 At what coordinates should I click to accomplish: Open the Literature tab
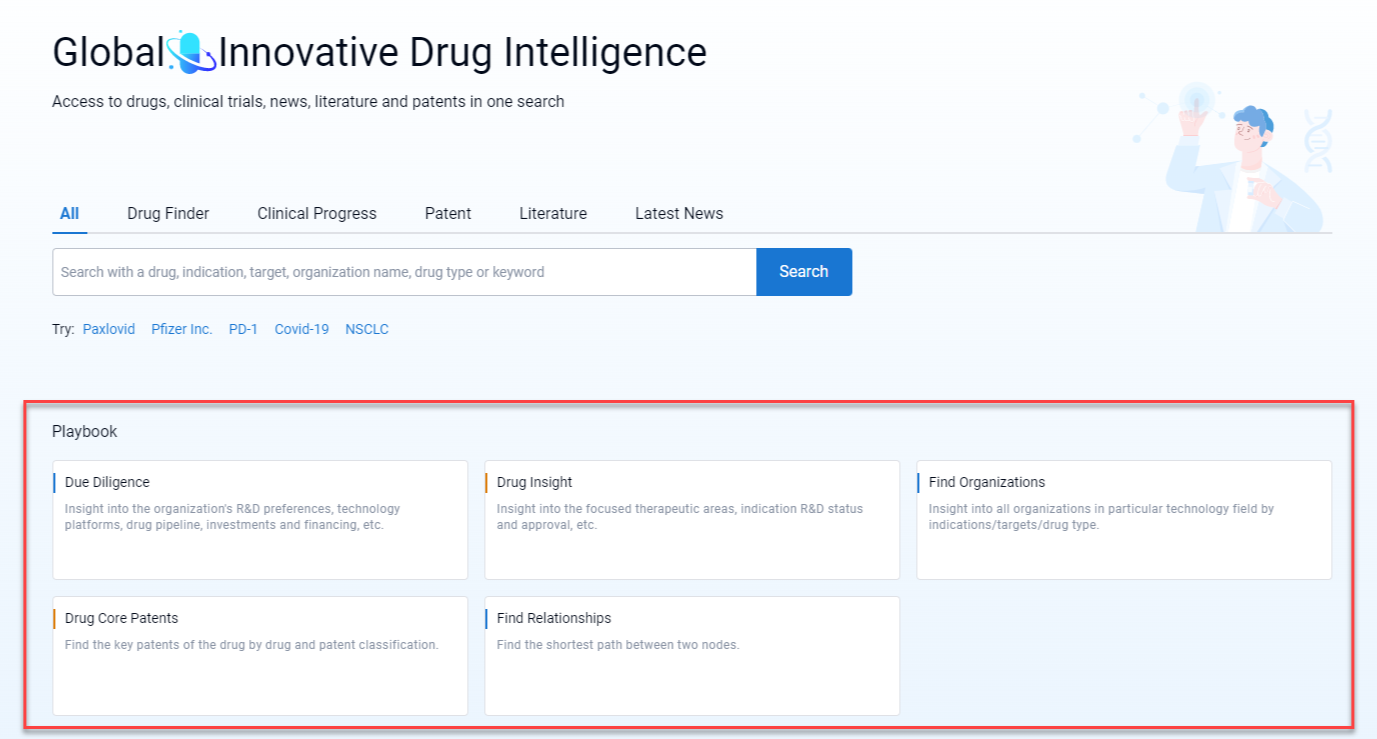[553, 213]
